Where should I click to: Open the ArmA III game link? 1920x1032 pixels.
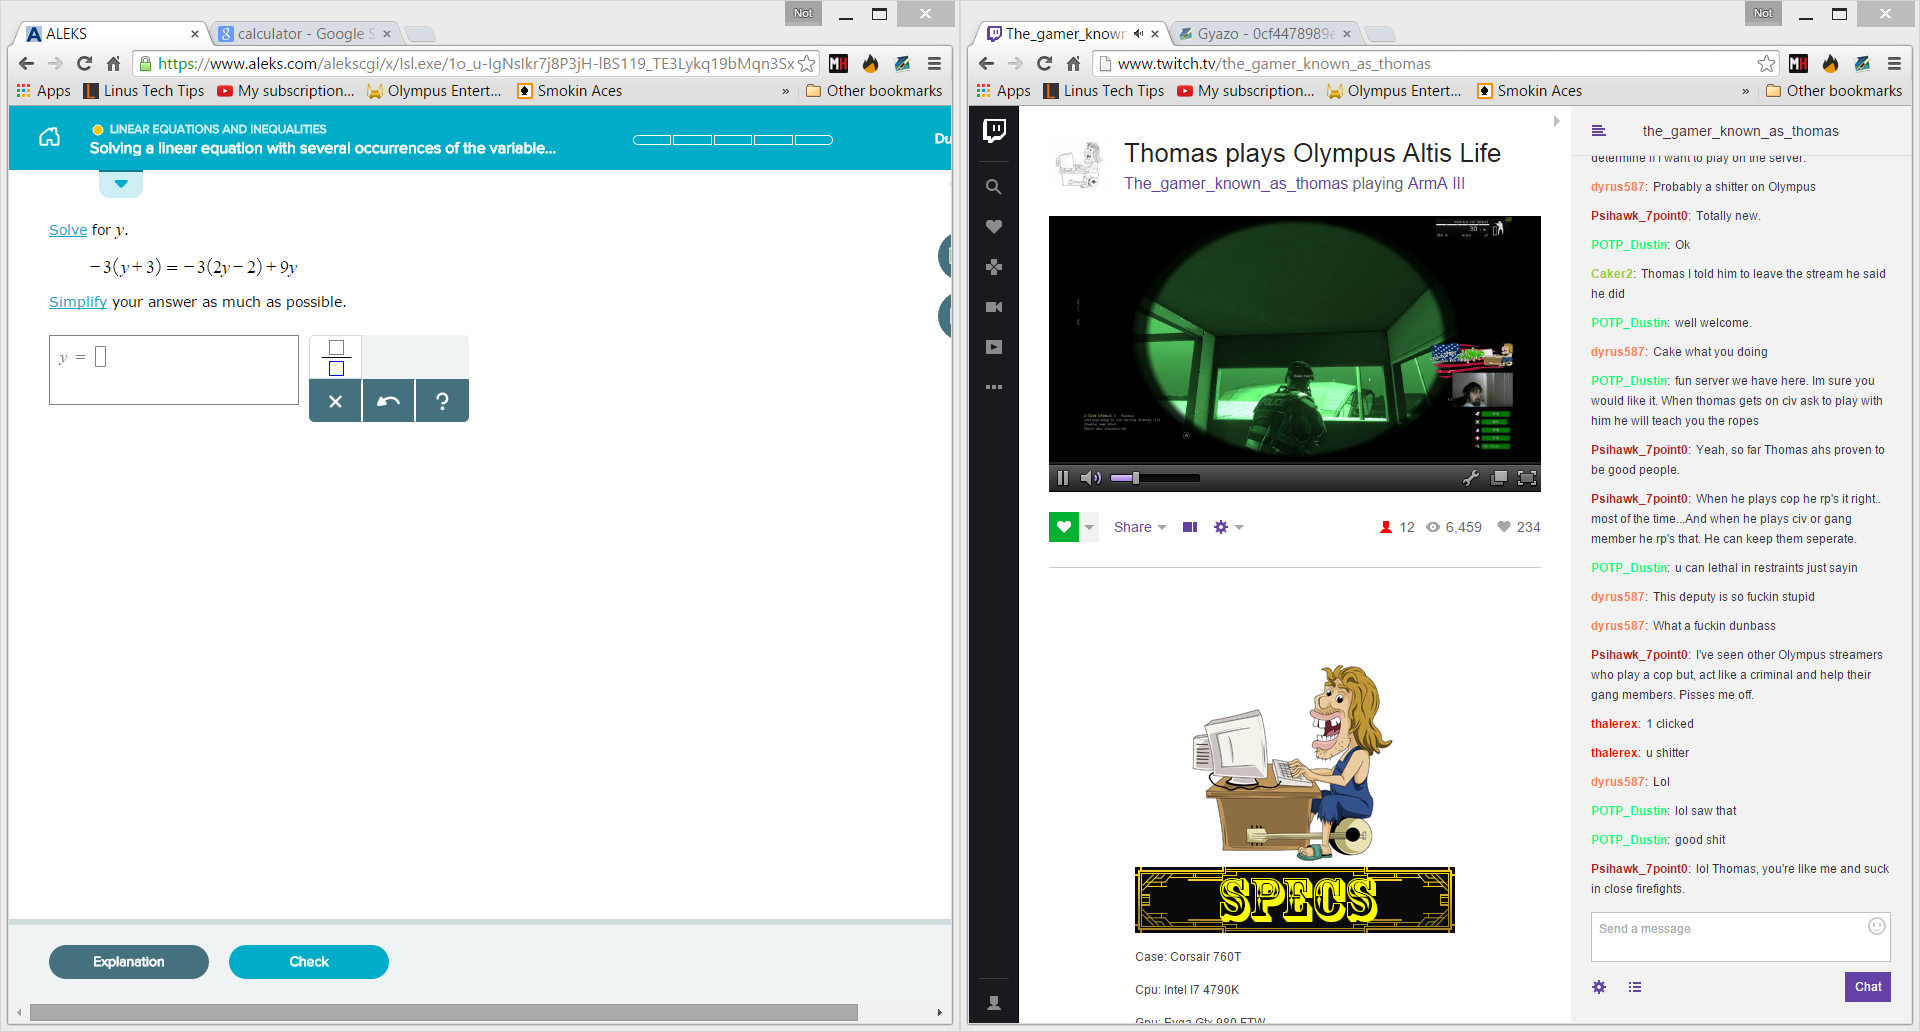[1436, 184]
